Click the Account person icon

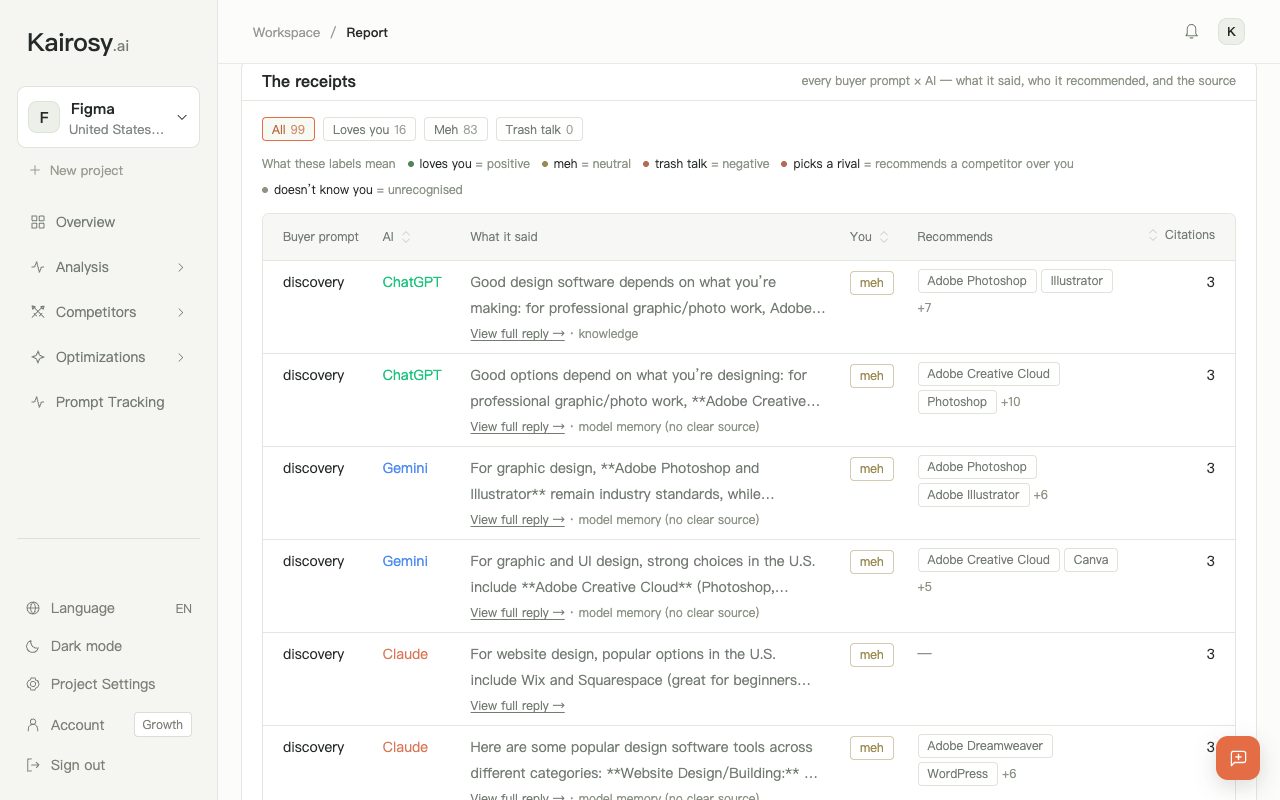click(x=33, y=725)
